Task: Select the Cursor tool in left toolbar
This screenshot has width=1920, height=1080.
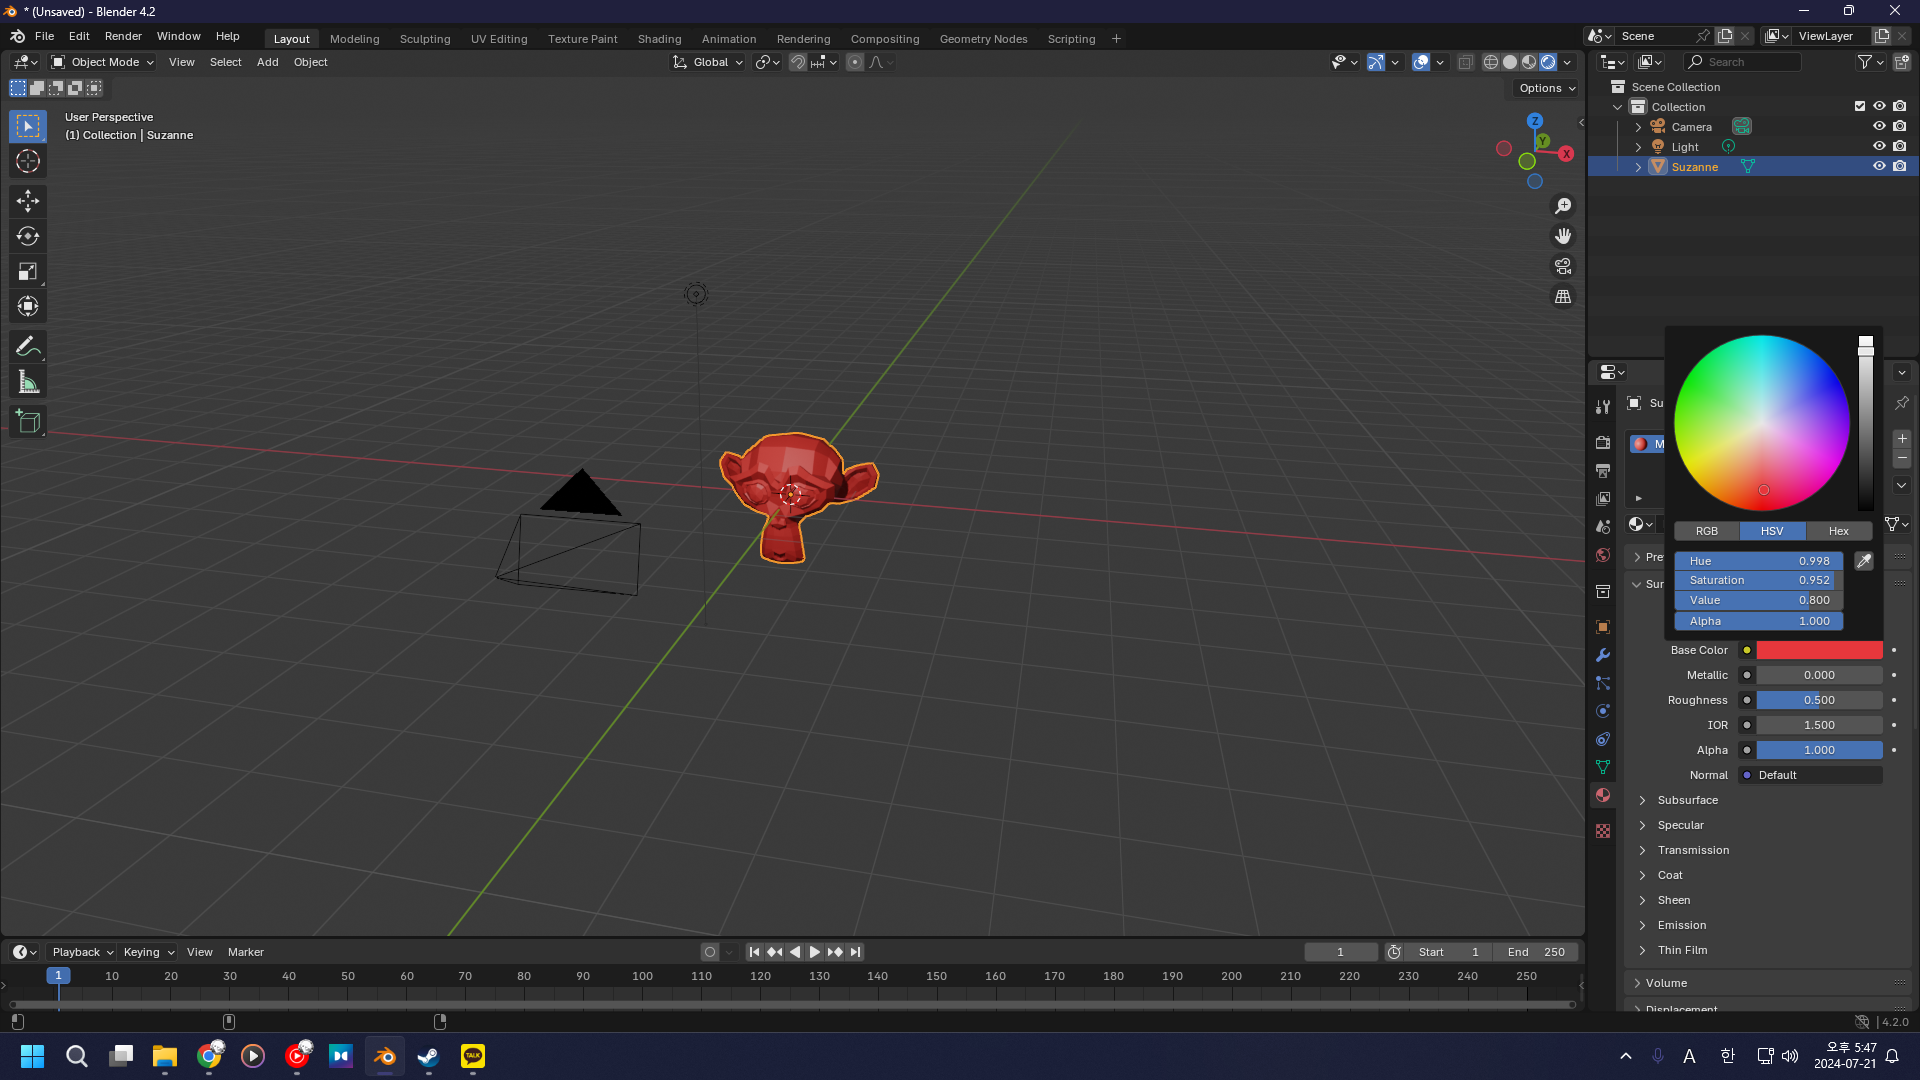Action: point(28,161)
